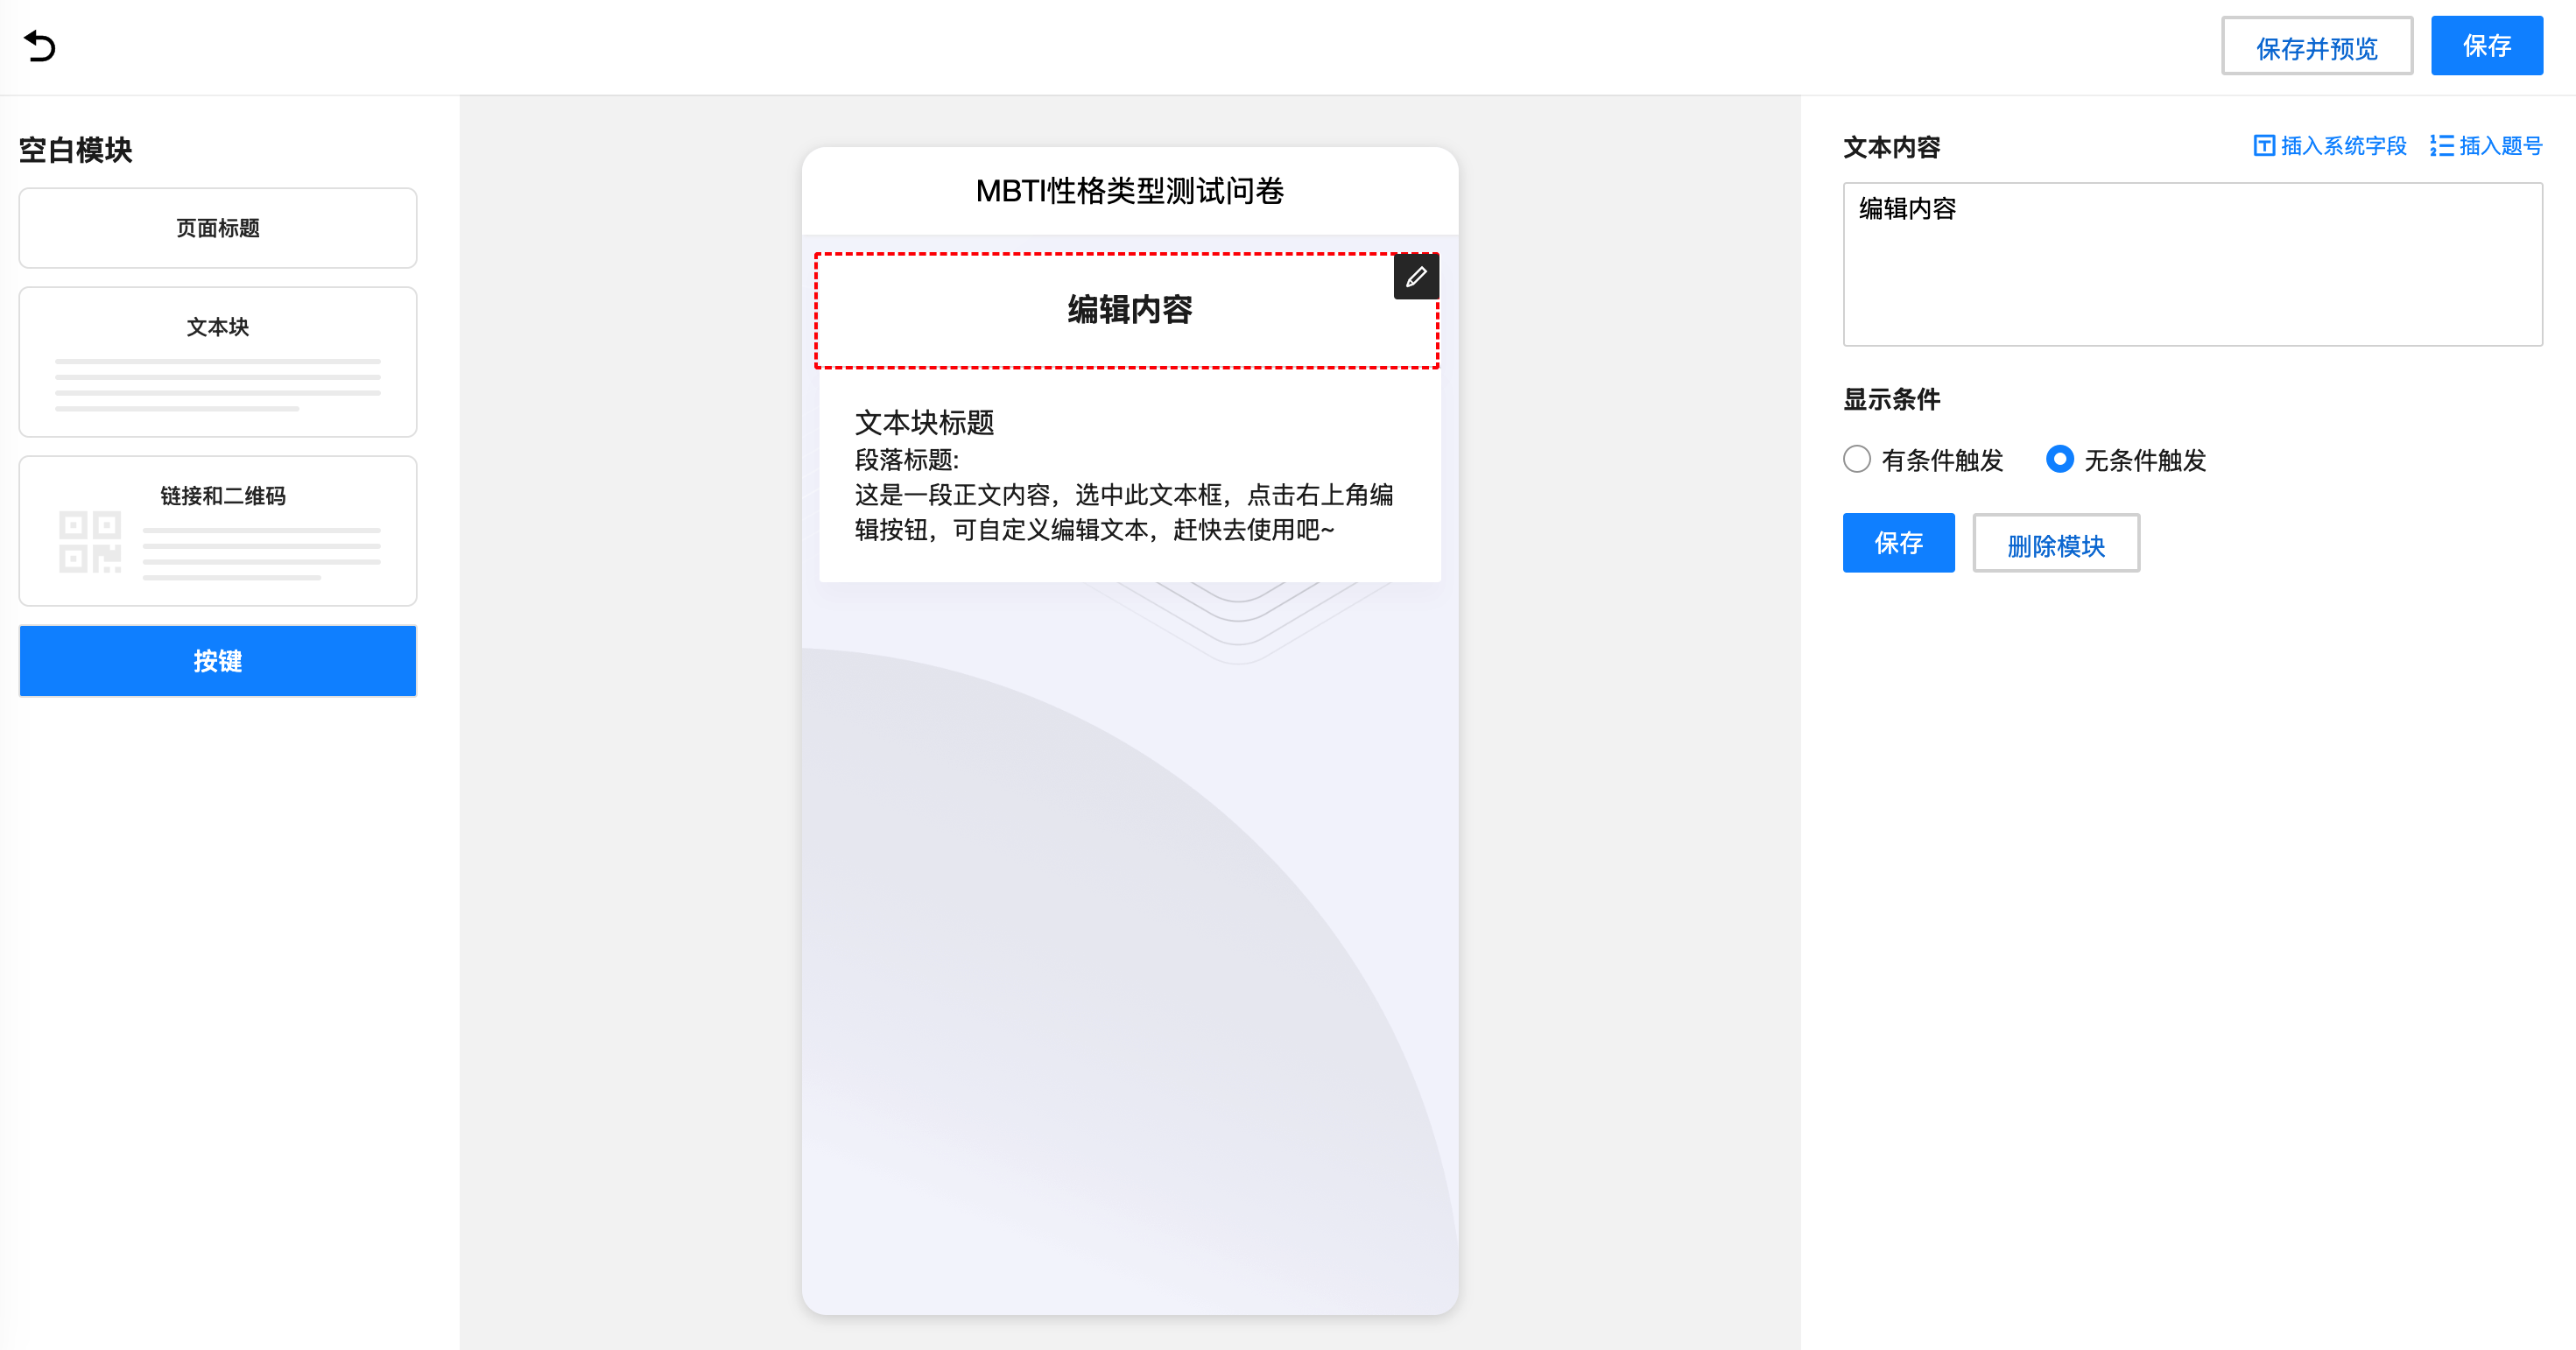Click the insert system field icon
Viewport: 2576px width, 1350px height.
(x=2263, y=146)
